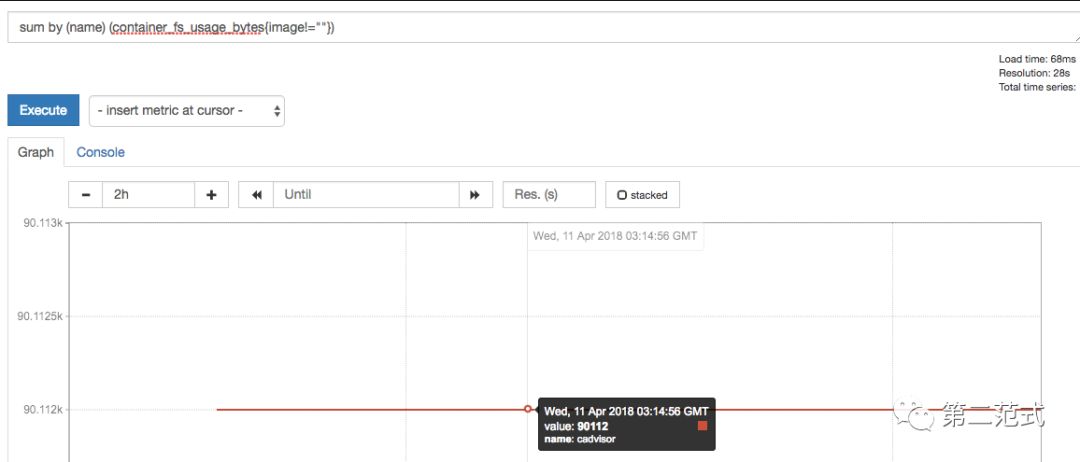Open the insert metric at cursor dropdown

[x=187, y=111]
